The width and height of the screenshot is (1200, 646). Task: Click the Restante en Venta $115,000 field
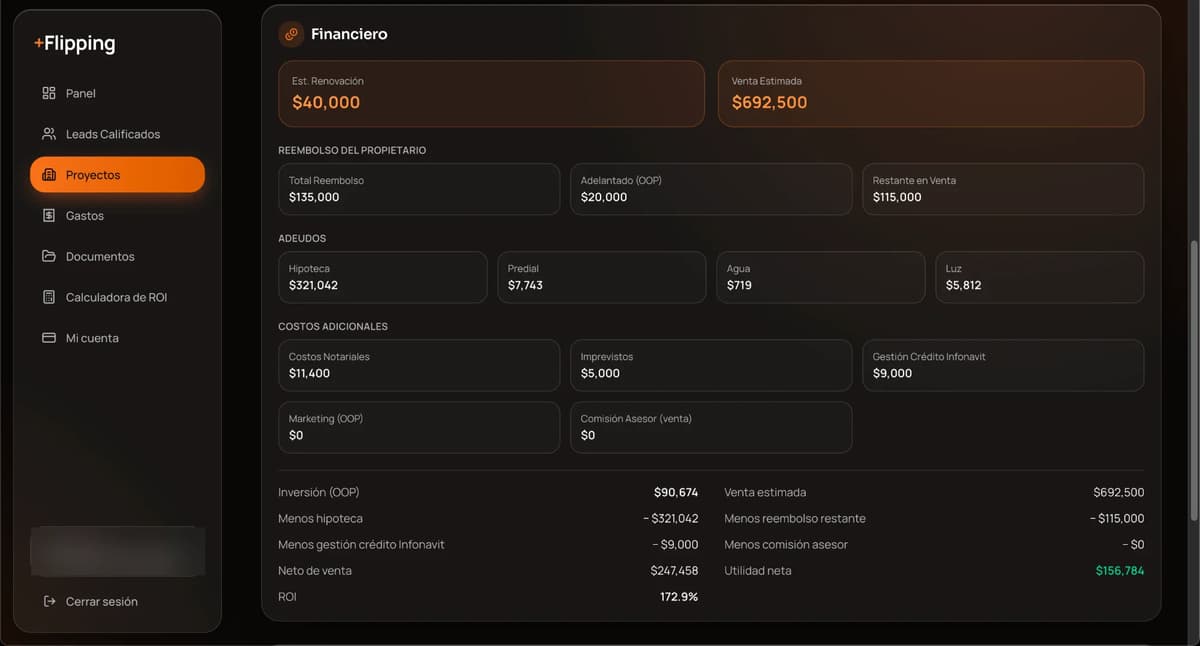[1003, 189]
